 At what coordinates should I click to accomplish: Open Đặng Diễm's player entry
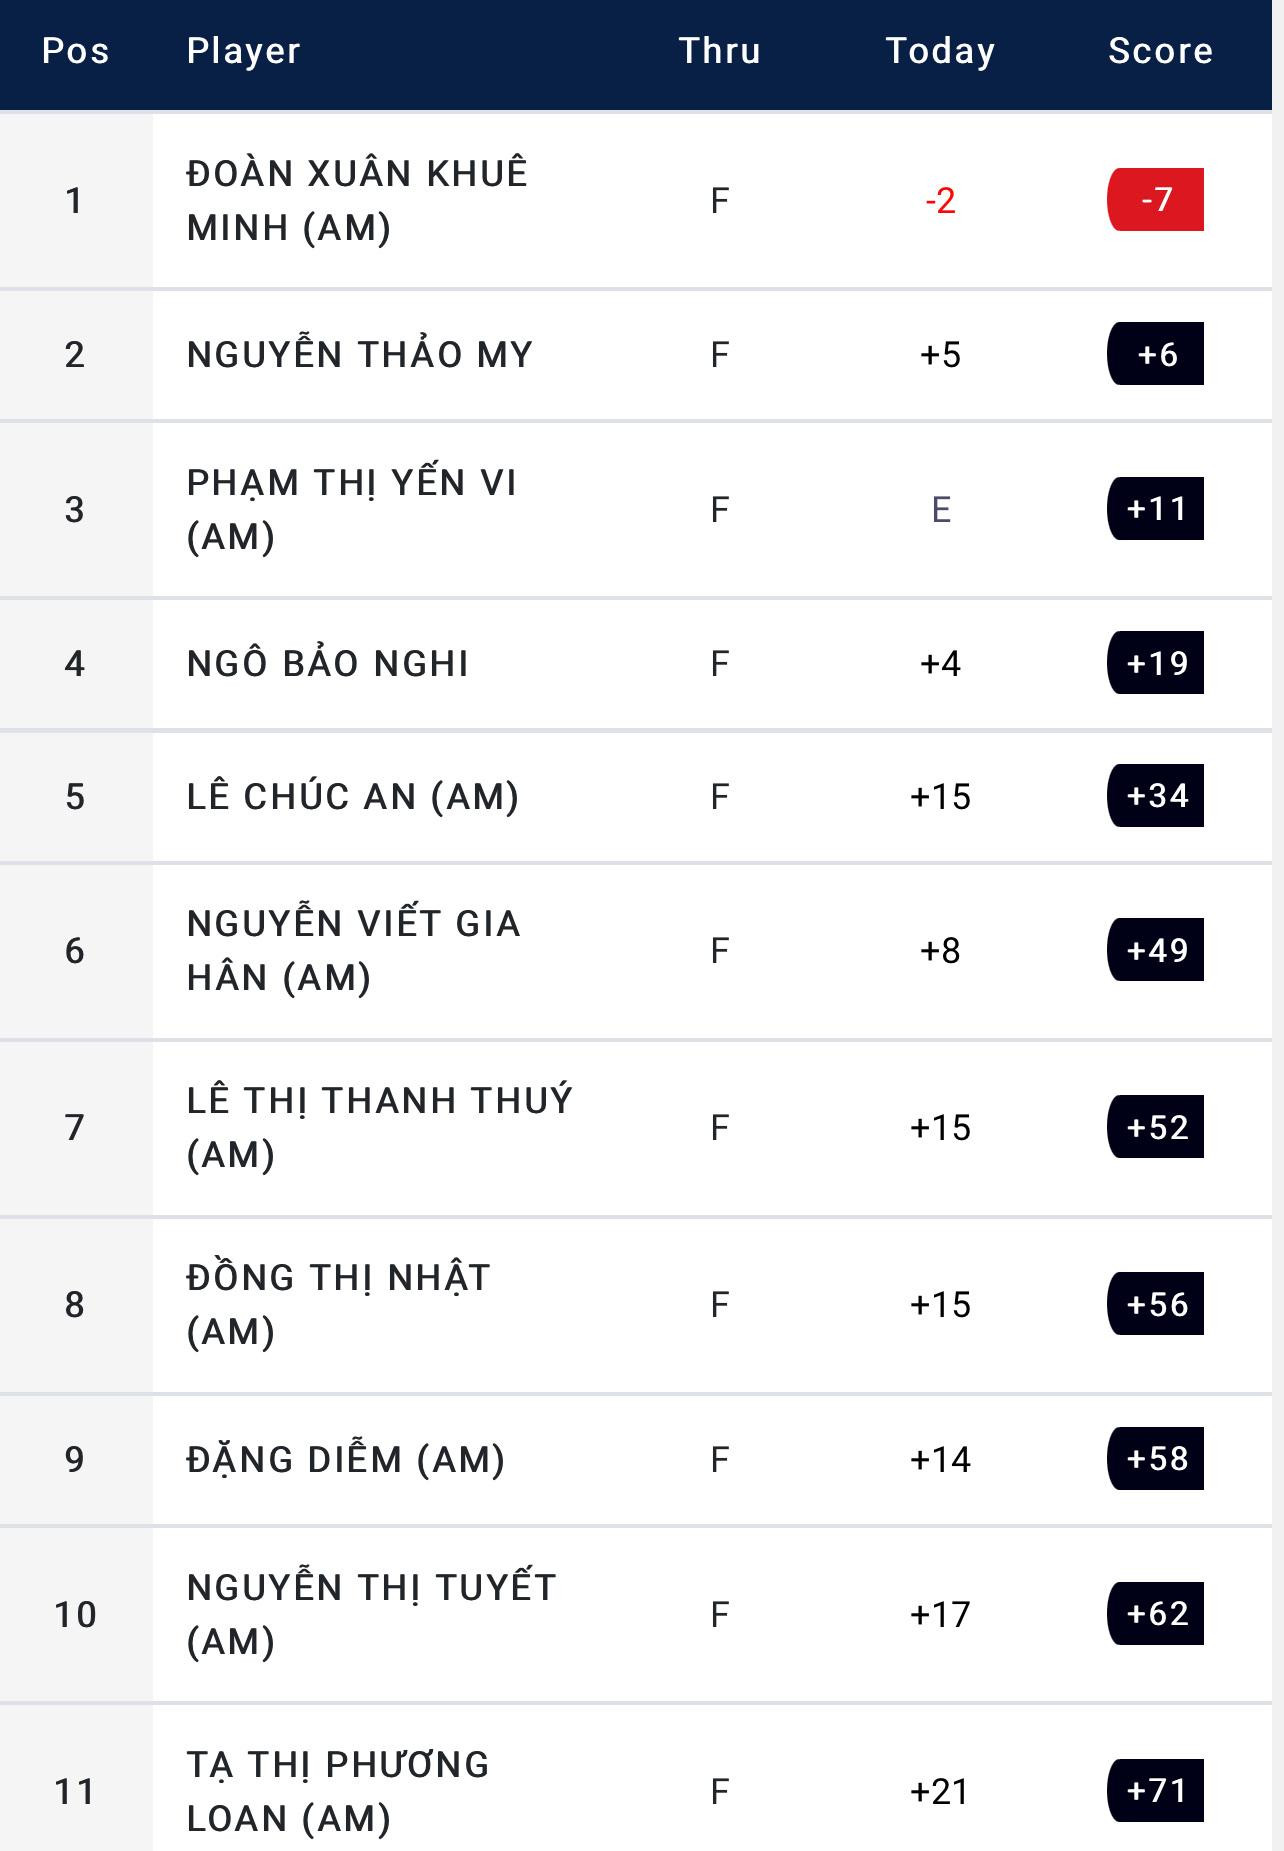tap(346, 1460)
